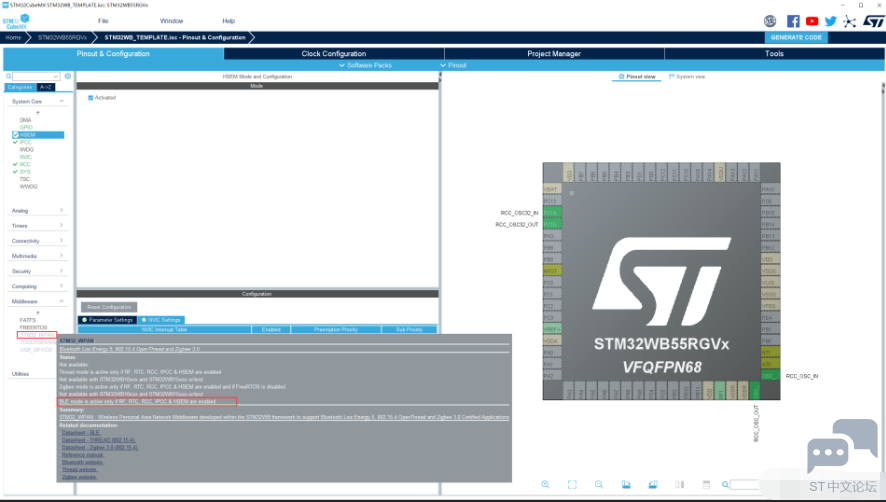Open the Bluetooth website link
This screenshot has height=502, width=886.
(x=82, y=462)
